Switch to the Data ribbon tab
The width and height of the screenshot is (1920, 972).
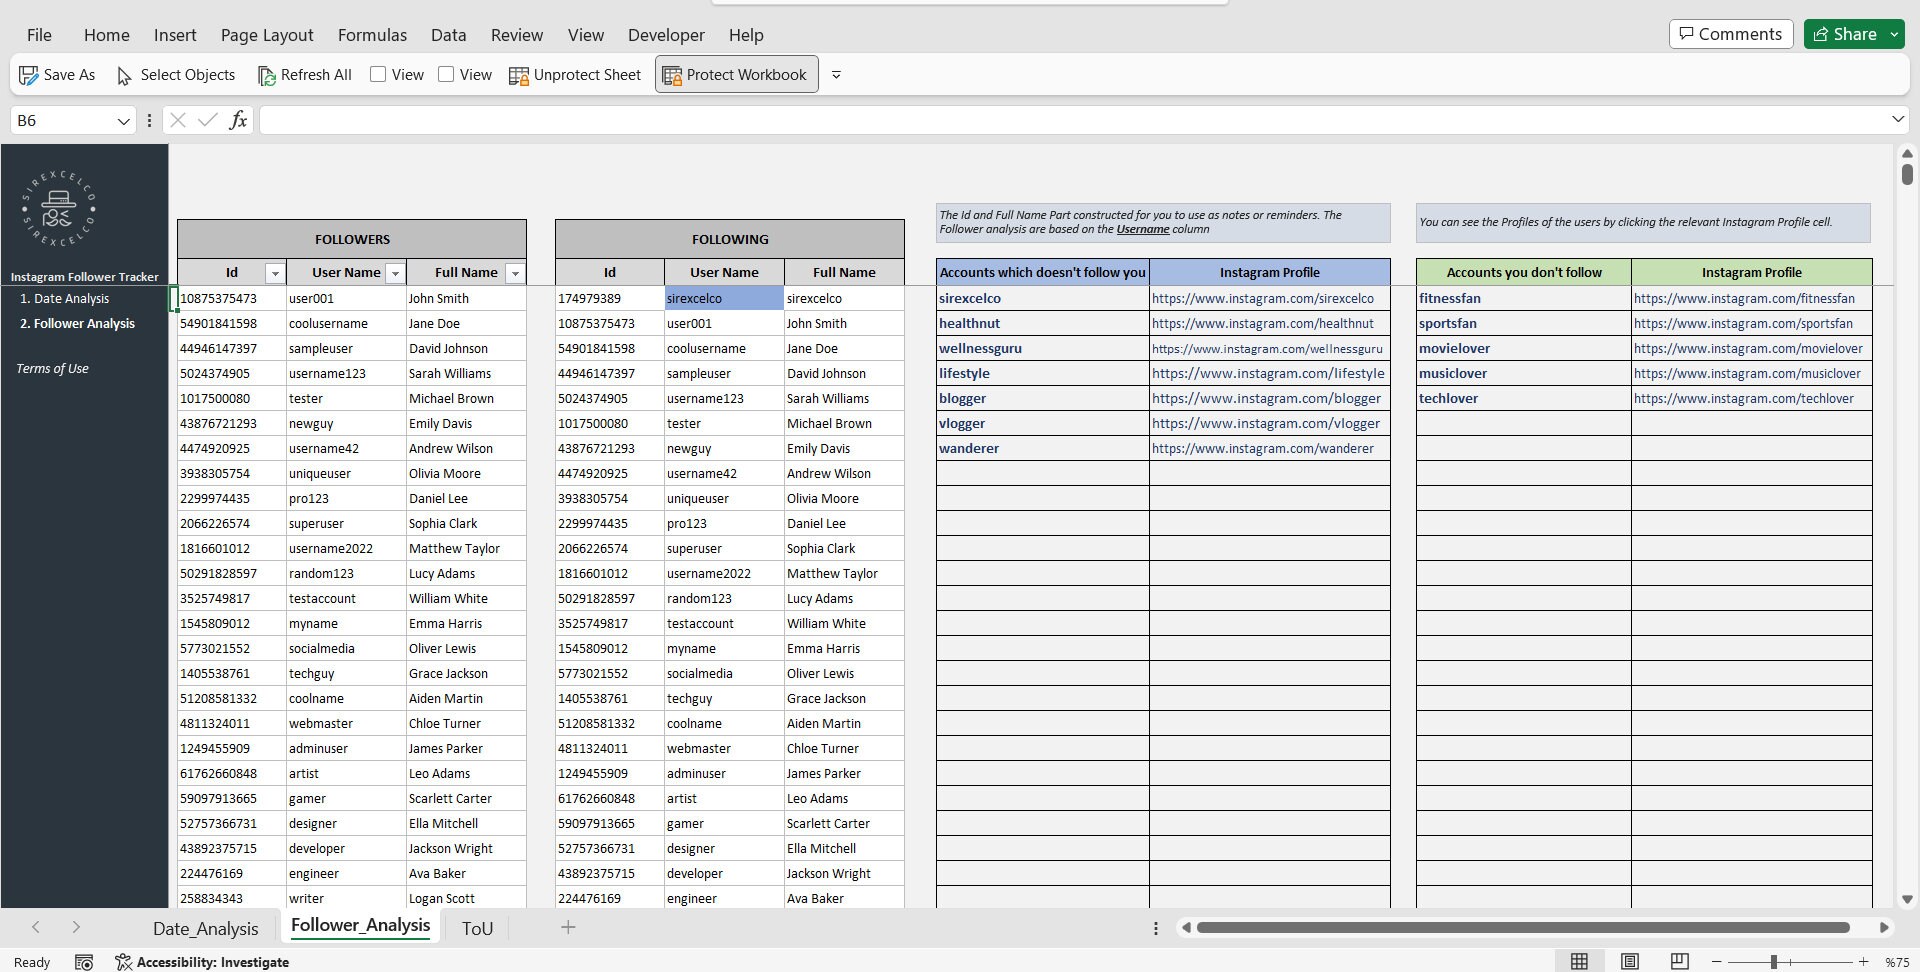coord(448,35)
